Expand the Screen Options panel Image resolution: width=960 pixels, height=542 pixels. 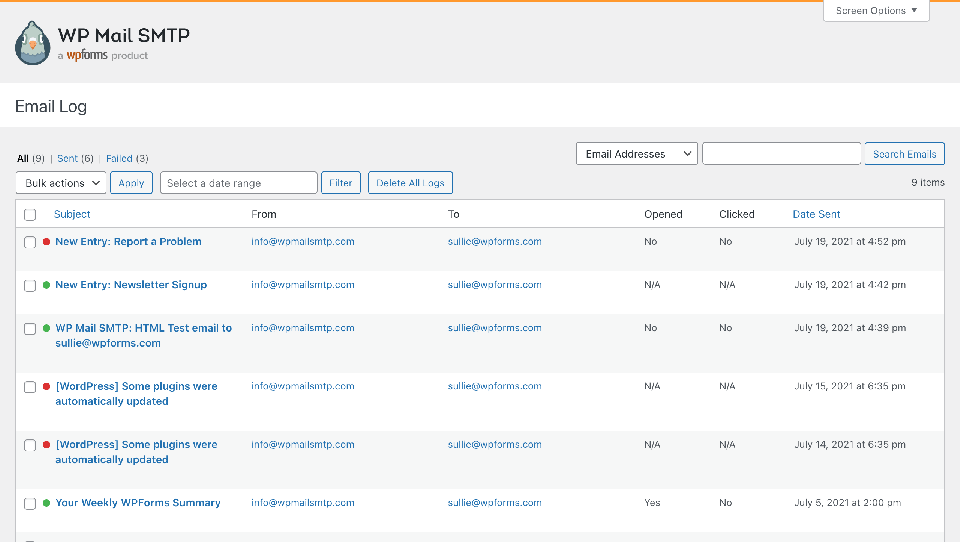pyautogui.click(x=876, y=11)
